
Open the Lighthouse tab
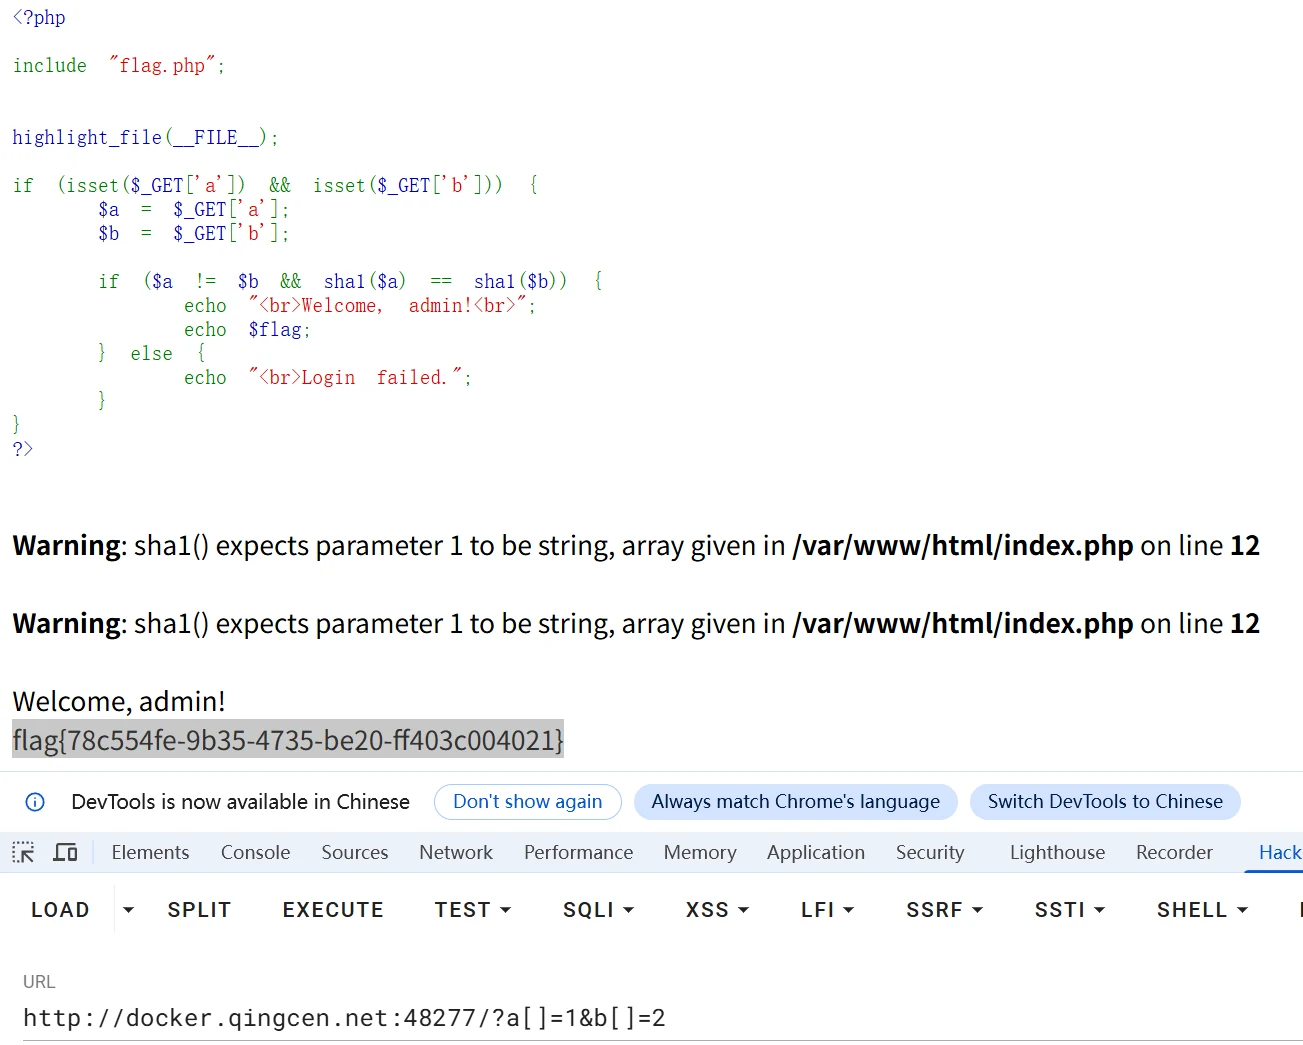tap(1057, 853)
